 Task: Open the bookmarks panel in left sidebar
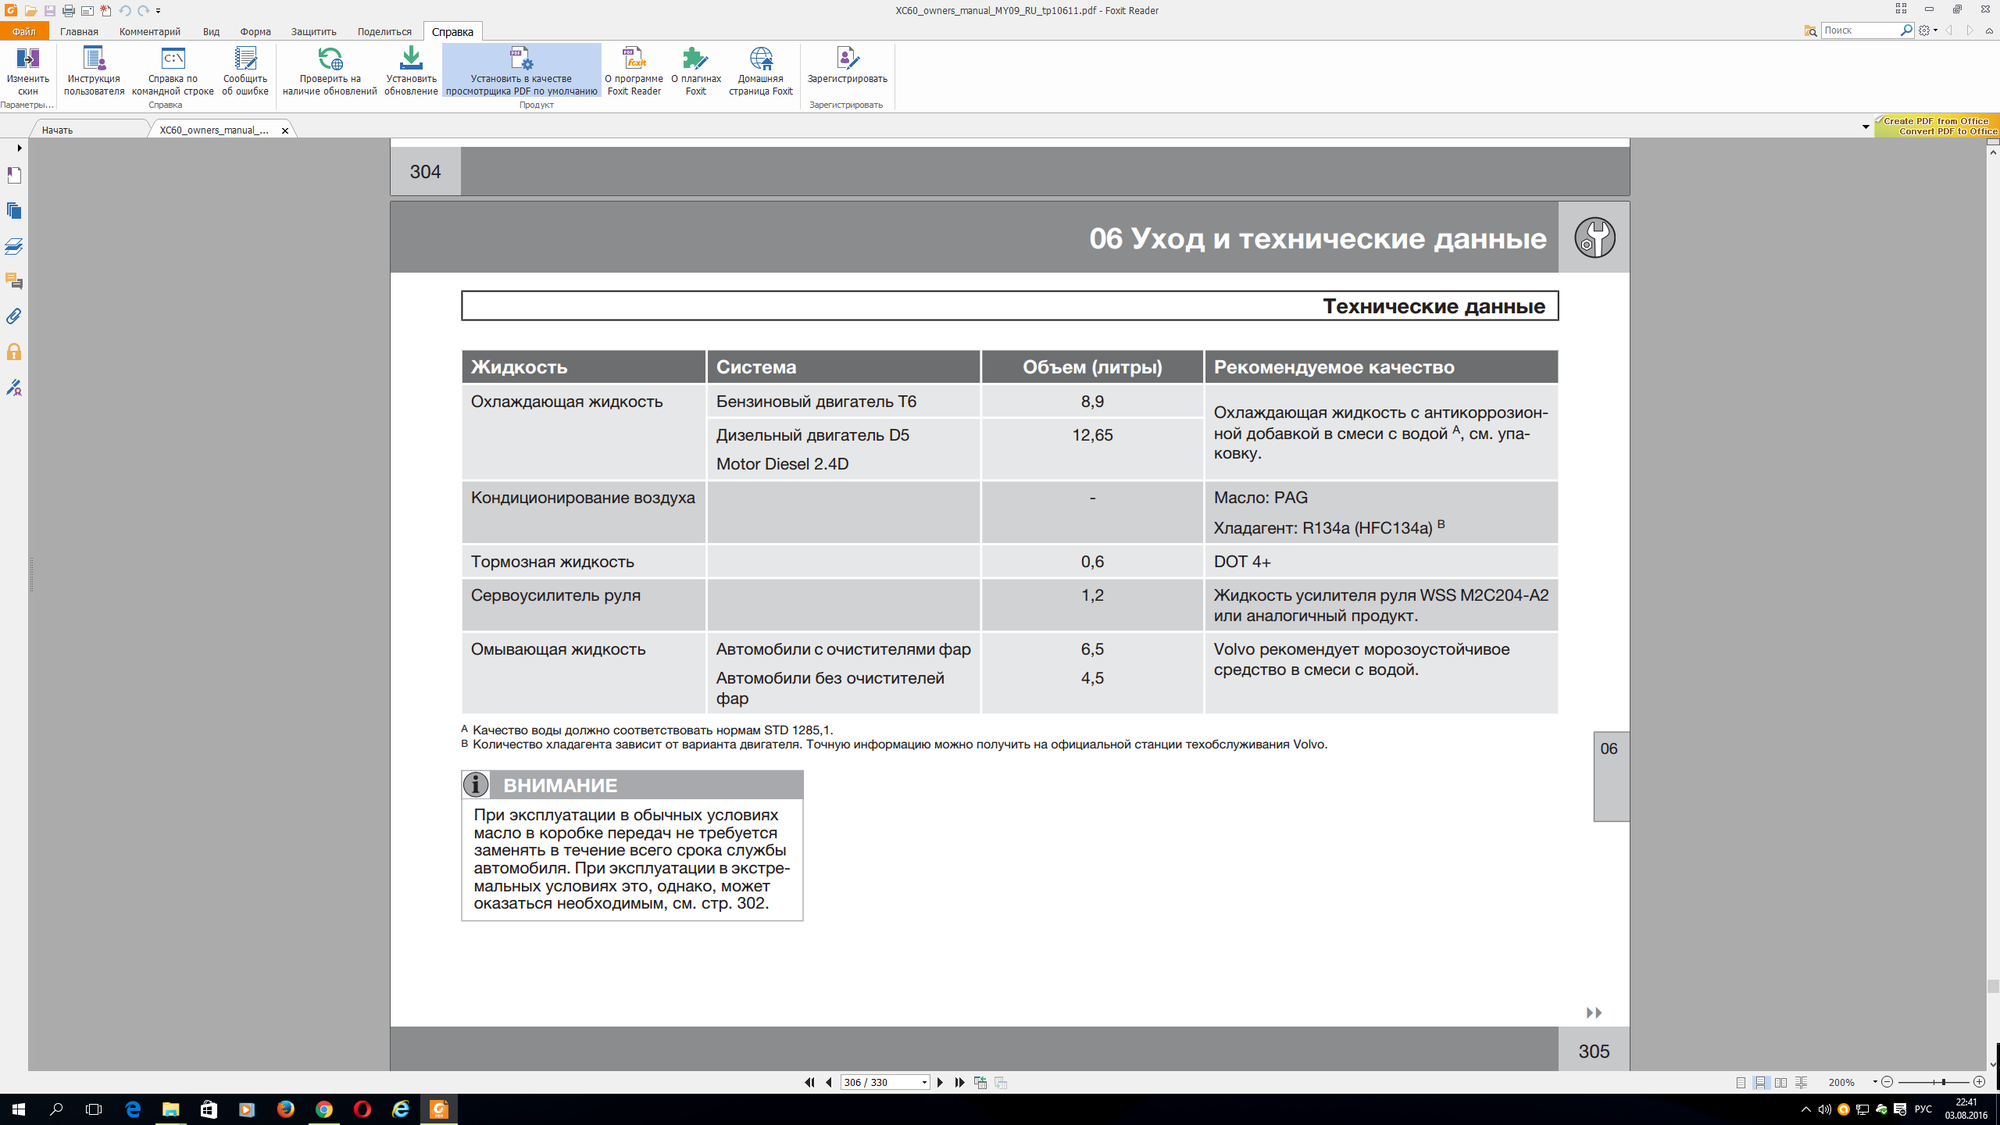14,176
